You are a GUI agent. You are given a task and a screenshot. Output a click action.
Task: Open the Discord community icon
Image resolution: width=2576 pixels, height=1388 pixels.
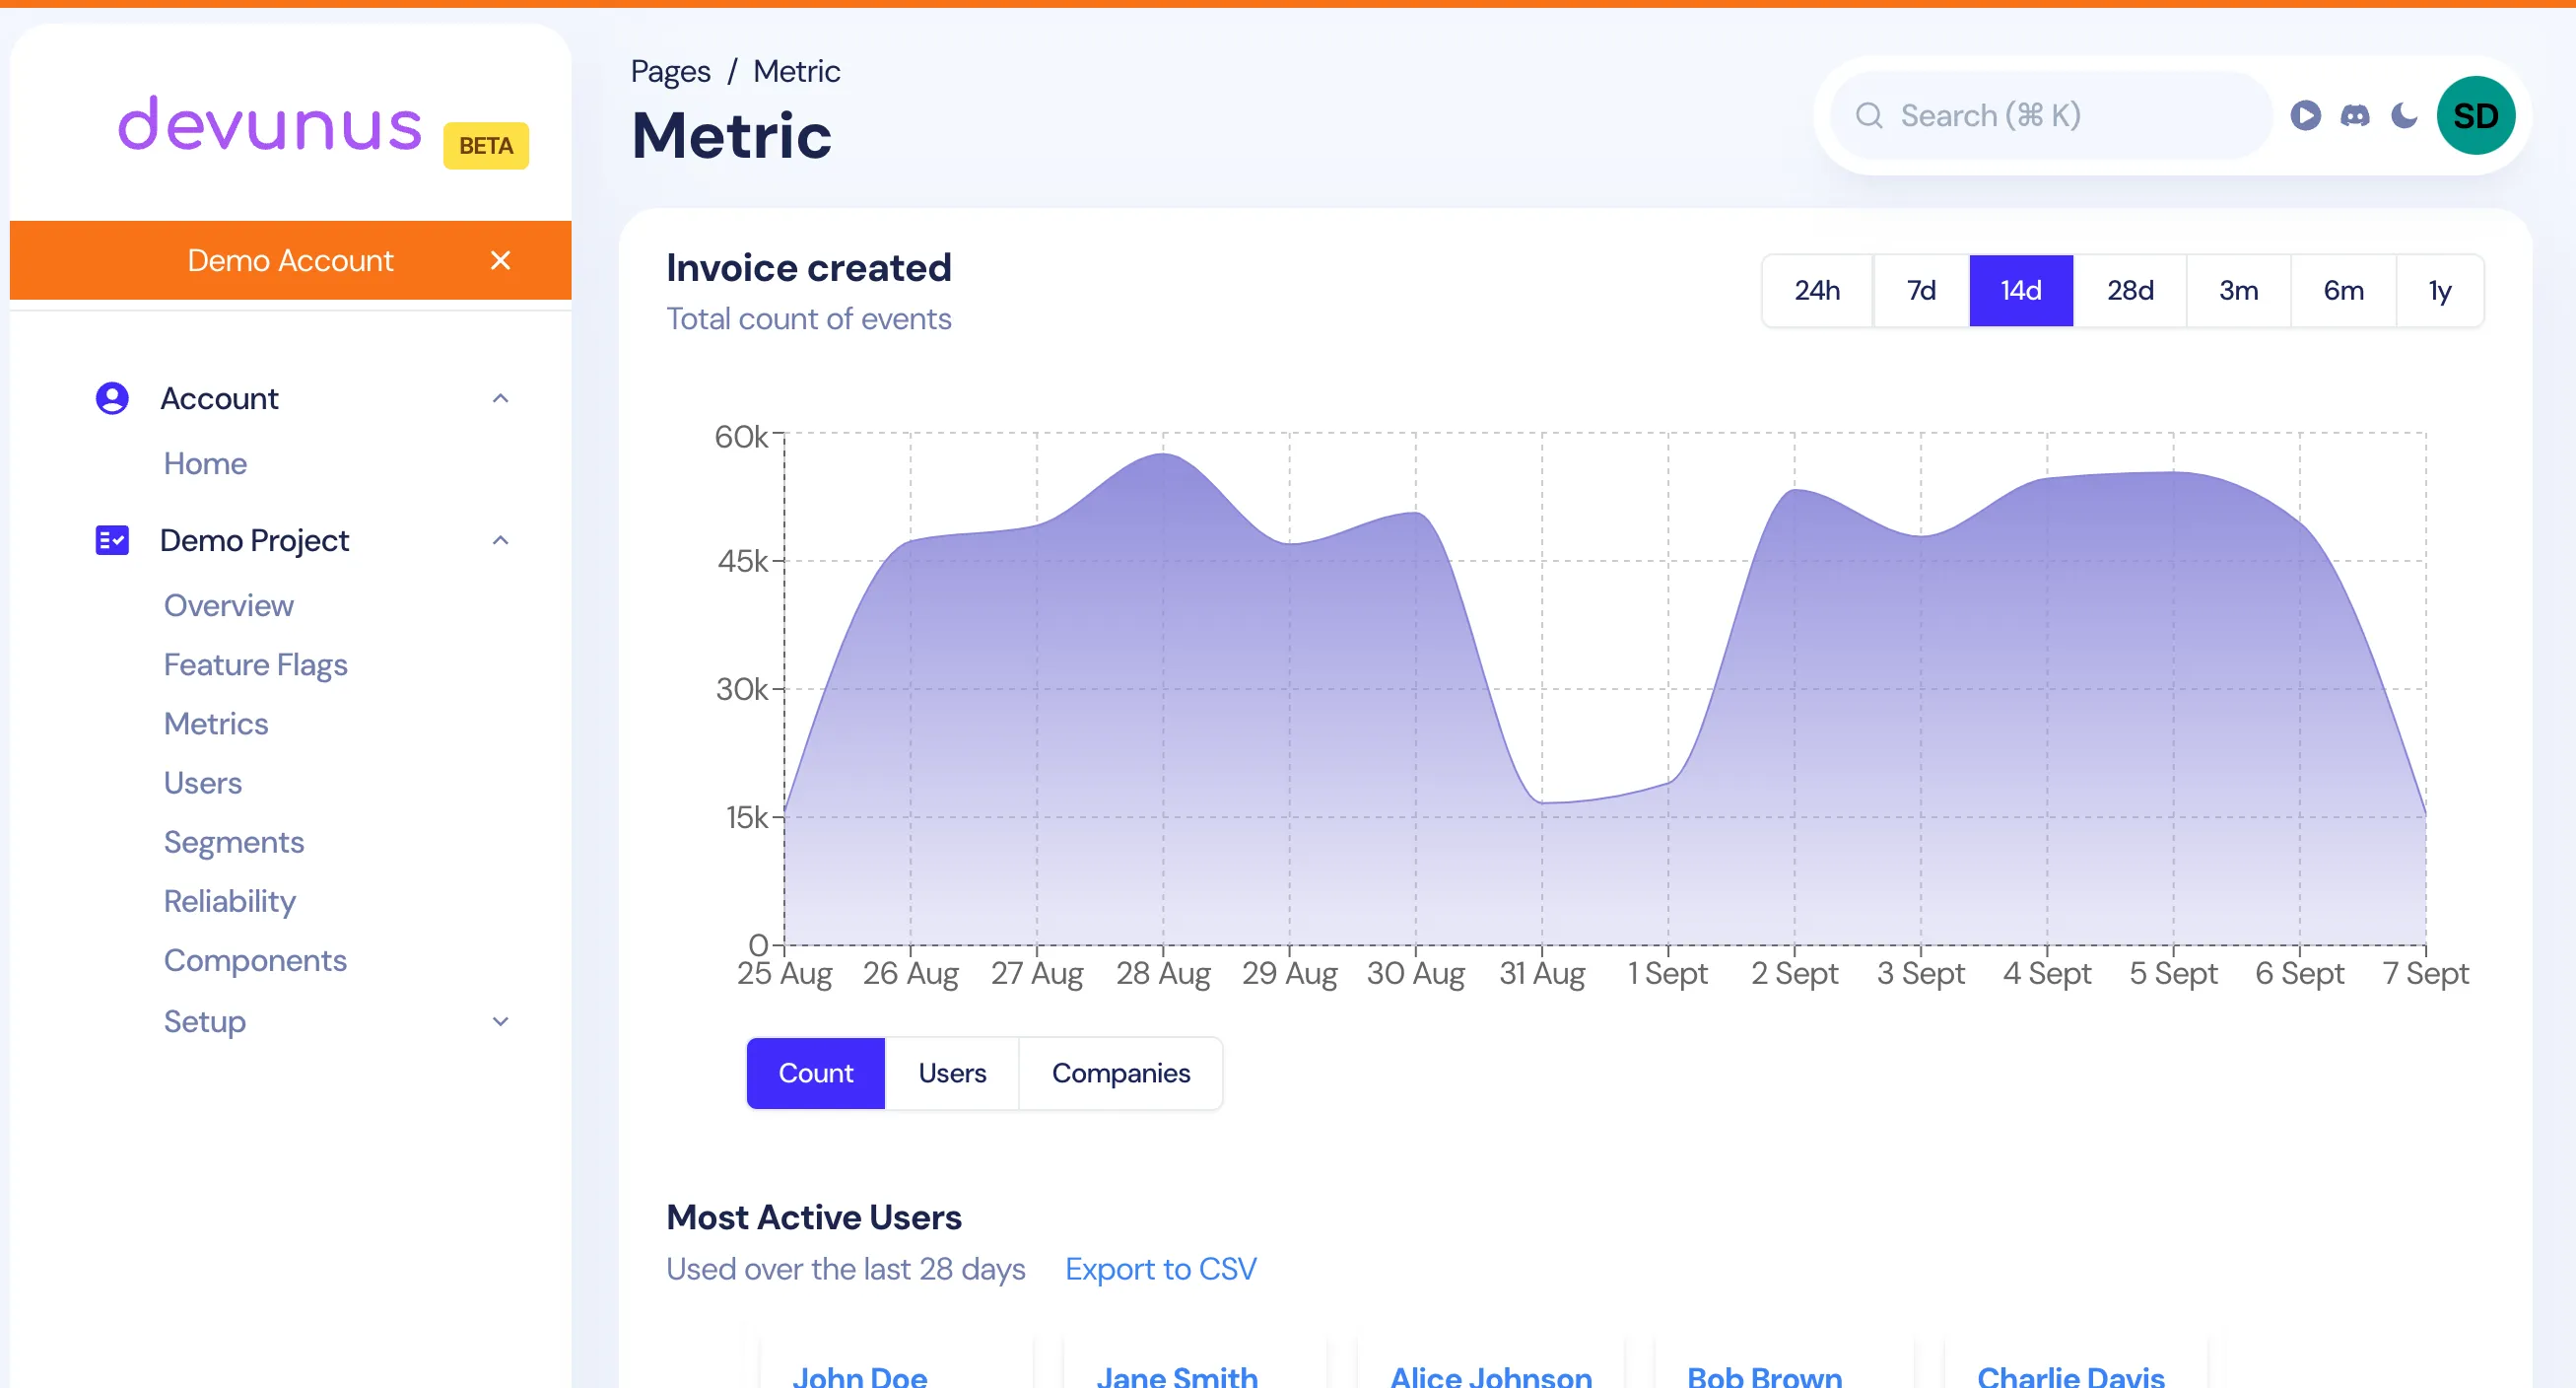click(2356, 115)
